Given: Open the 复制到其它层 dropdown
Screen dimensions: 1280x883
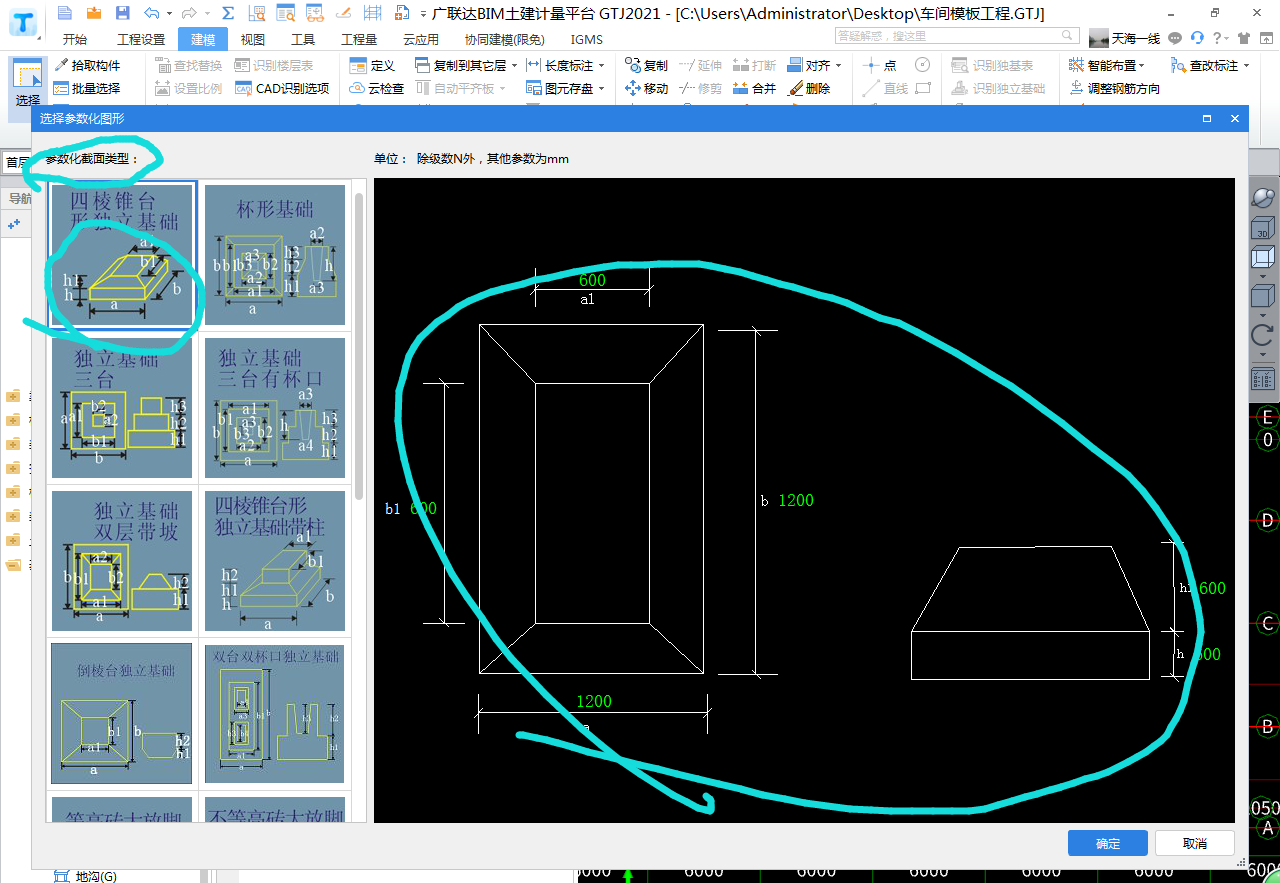Looking at the screenshot, I should [x=514, y=65].
